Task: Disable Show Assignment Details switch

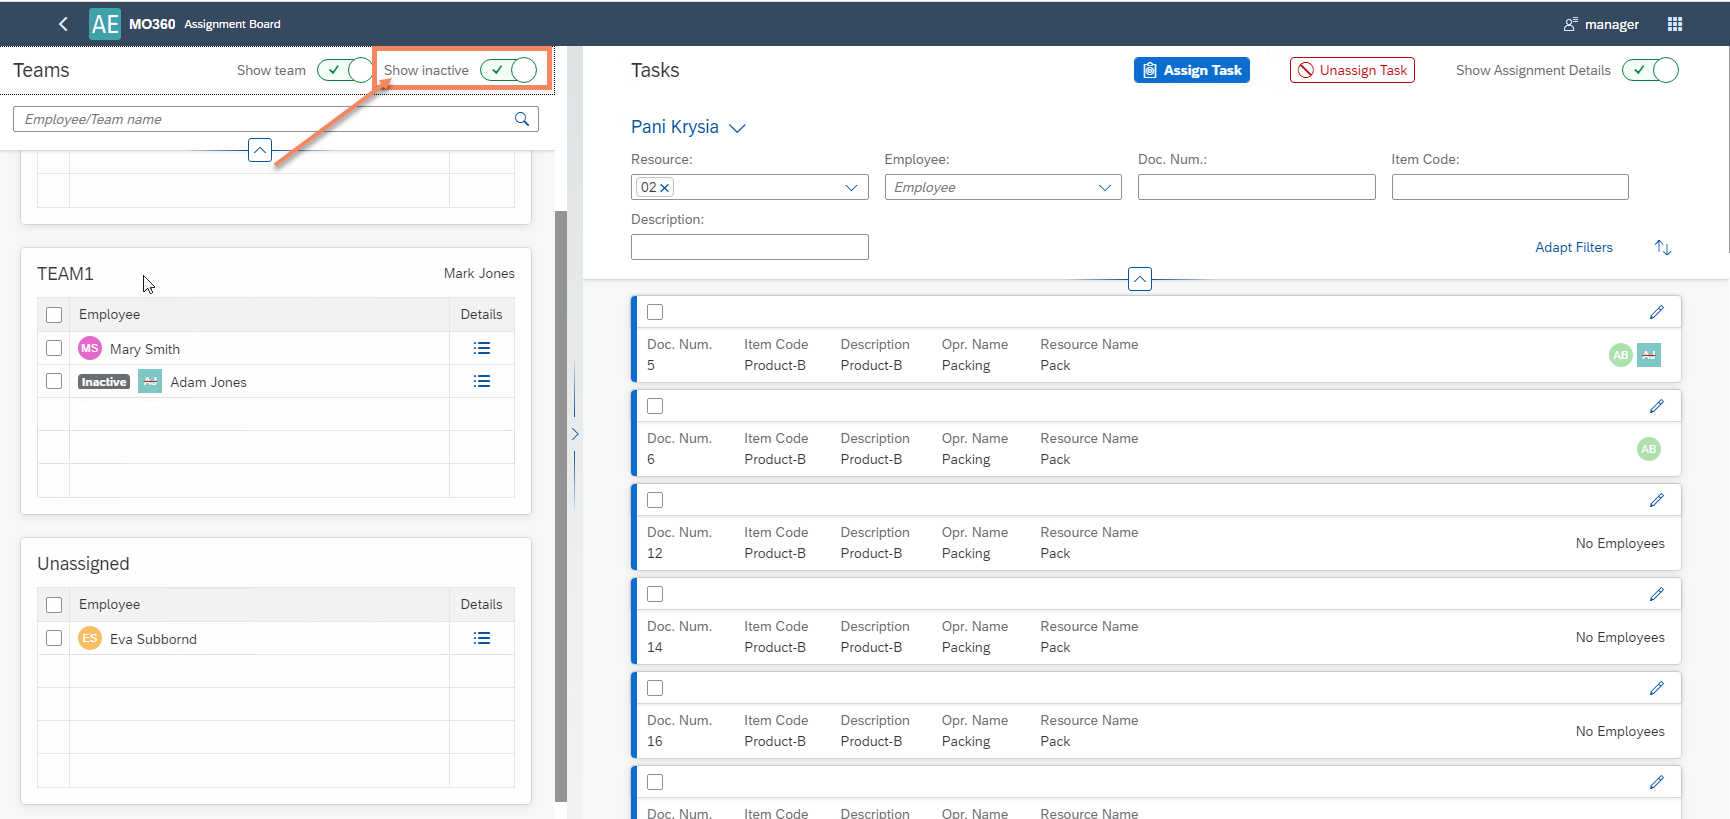Action: 1650,70
